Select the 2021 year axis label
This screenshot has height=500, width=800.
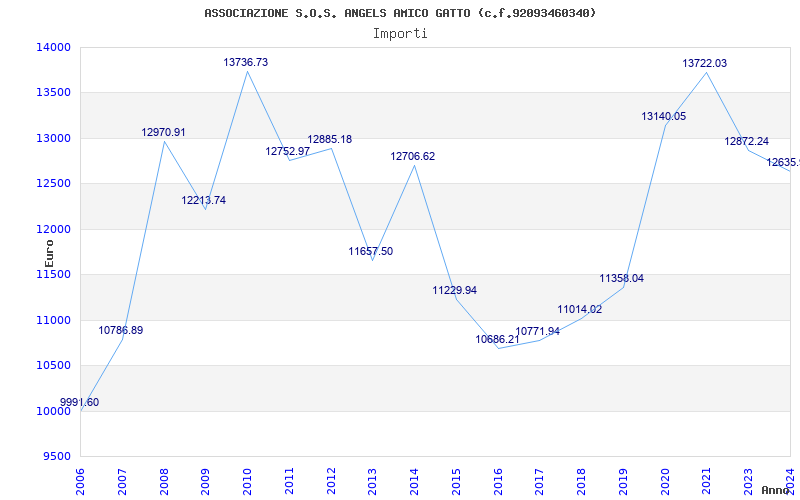click(707, 482)
